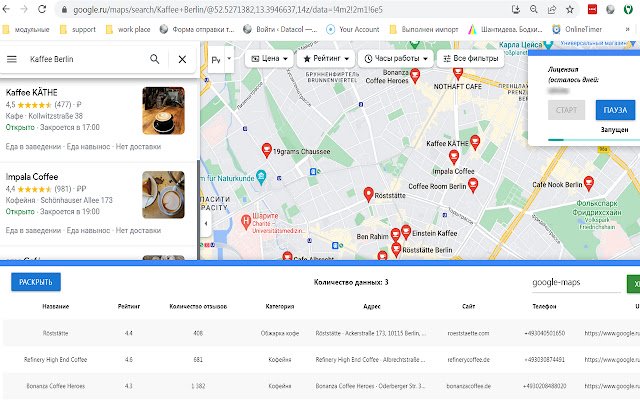640x400 pixels.
Task: Click the bonanzacoffee.de site cell
Action: click(468, 386)
